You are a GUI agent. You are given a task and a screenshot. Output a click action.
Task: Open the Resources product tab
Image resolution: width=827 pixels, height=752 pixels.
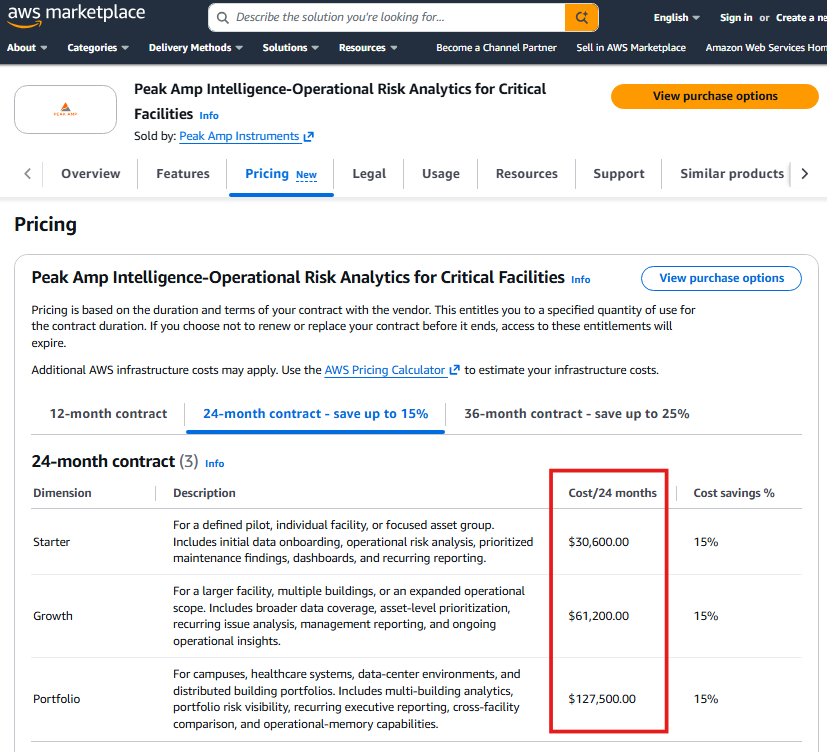tap(526, 173)
